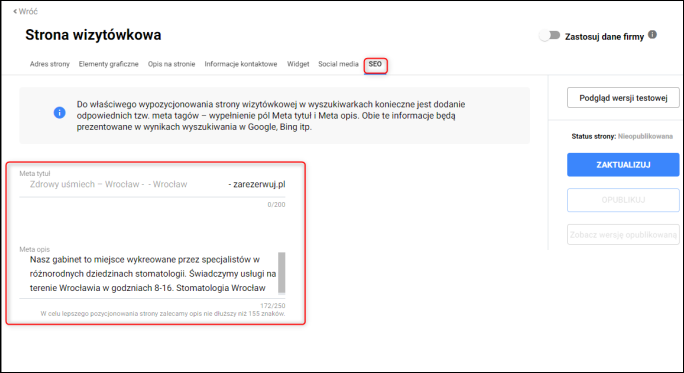Click the info icon beside Zastosuj dane firmy
The width and height of the screenshot is (684, 373).
click(652, 34)
